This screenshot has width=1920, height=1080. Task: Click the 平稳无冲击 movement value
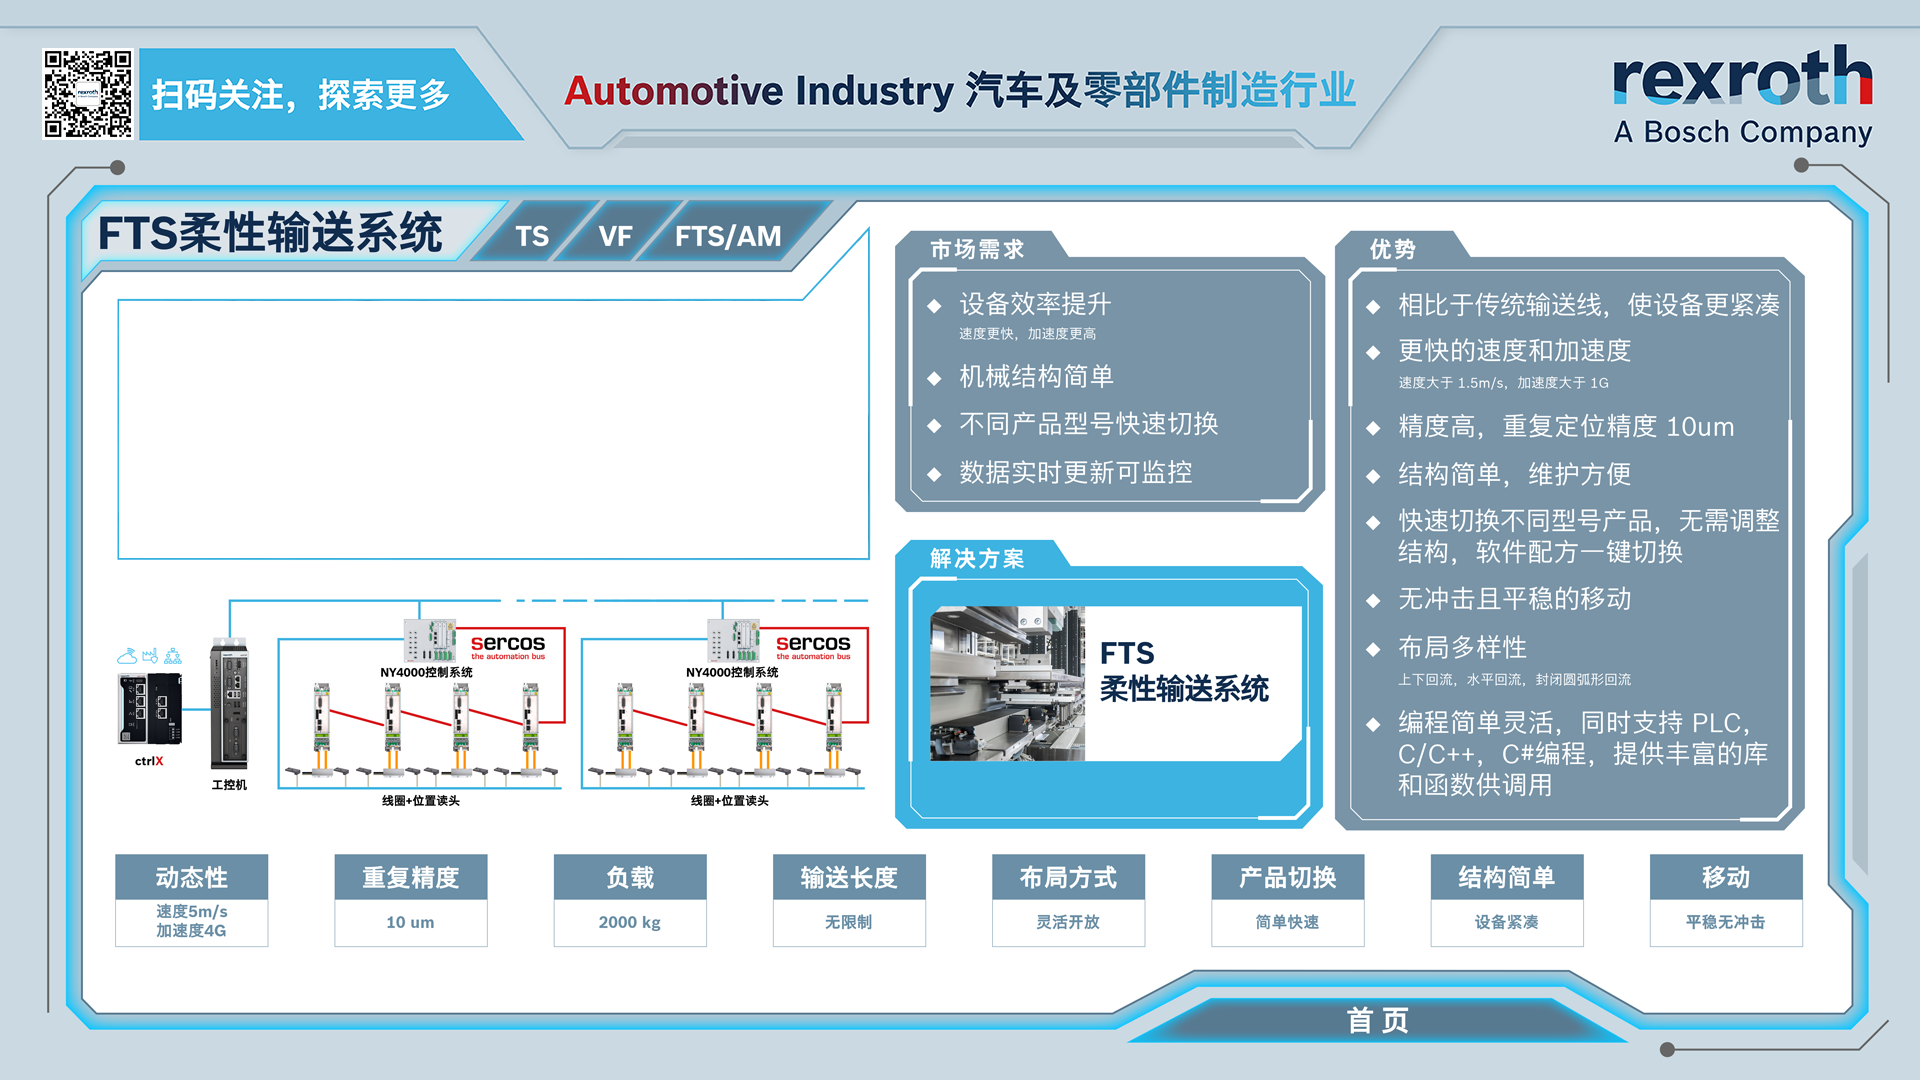coord(1726,922)
